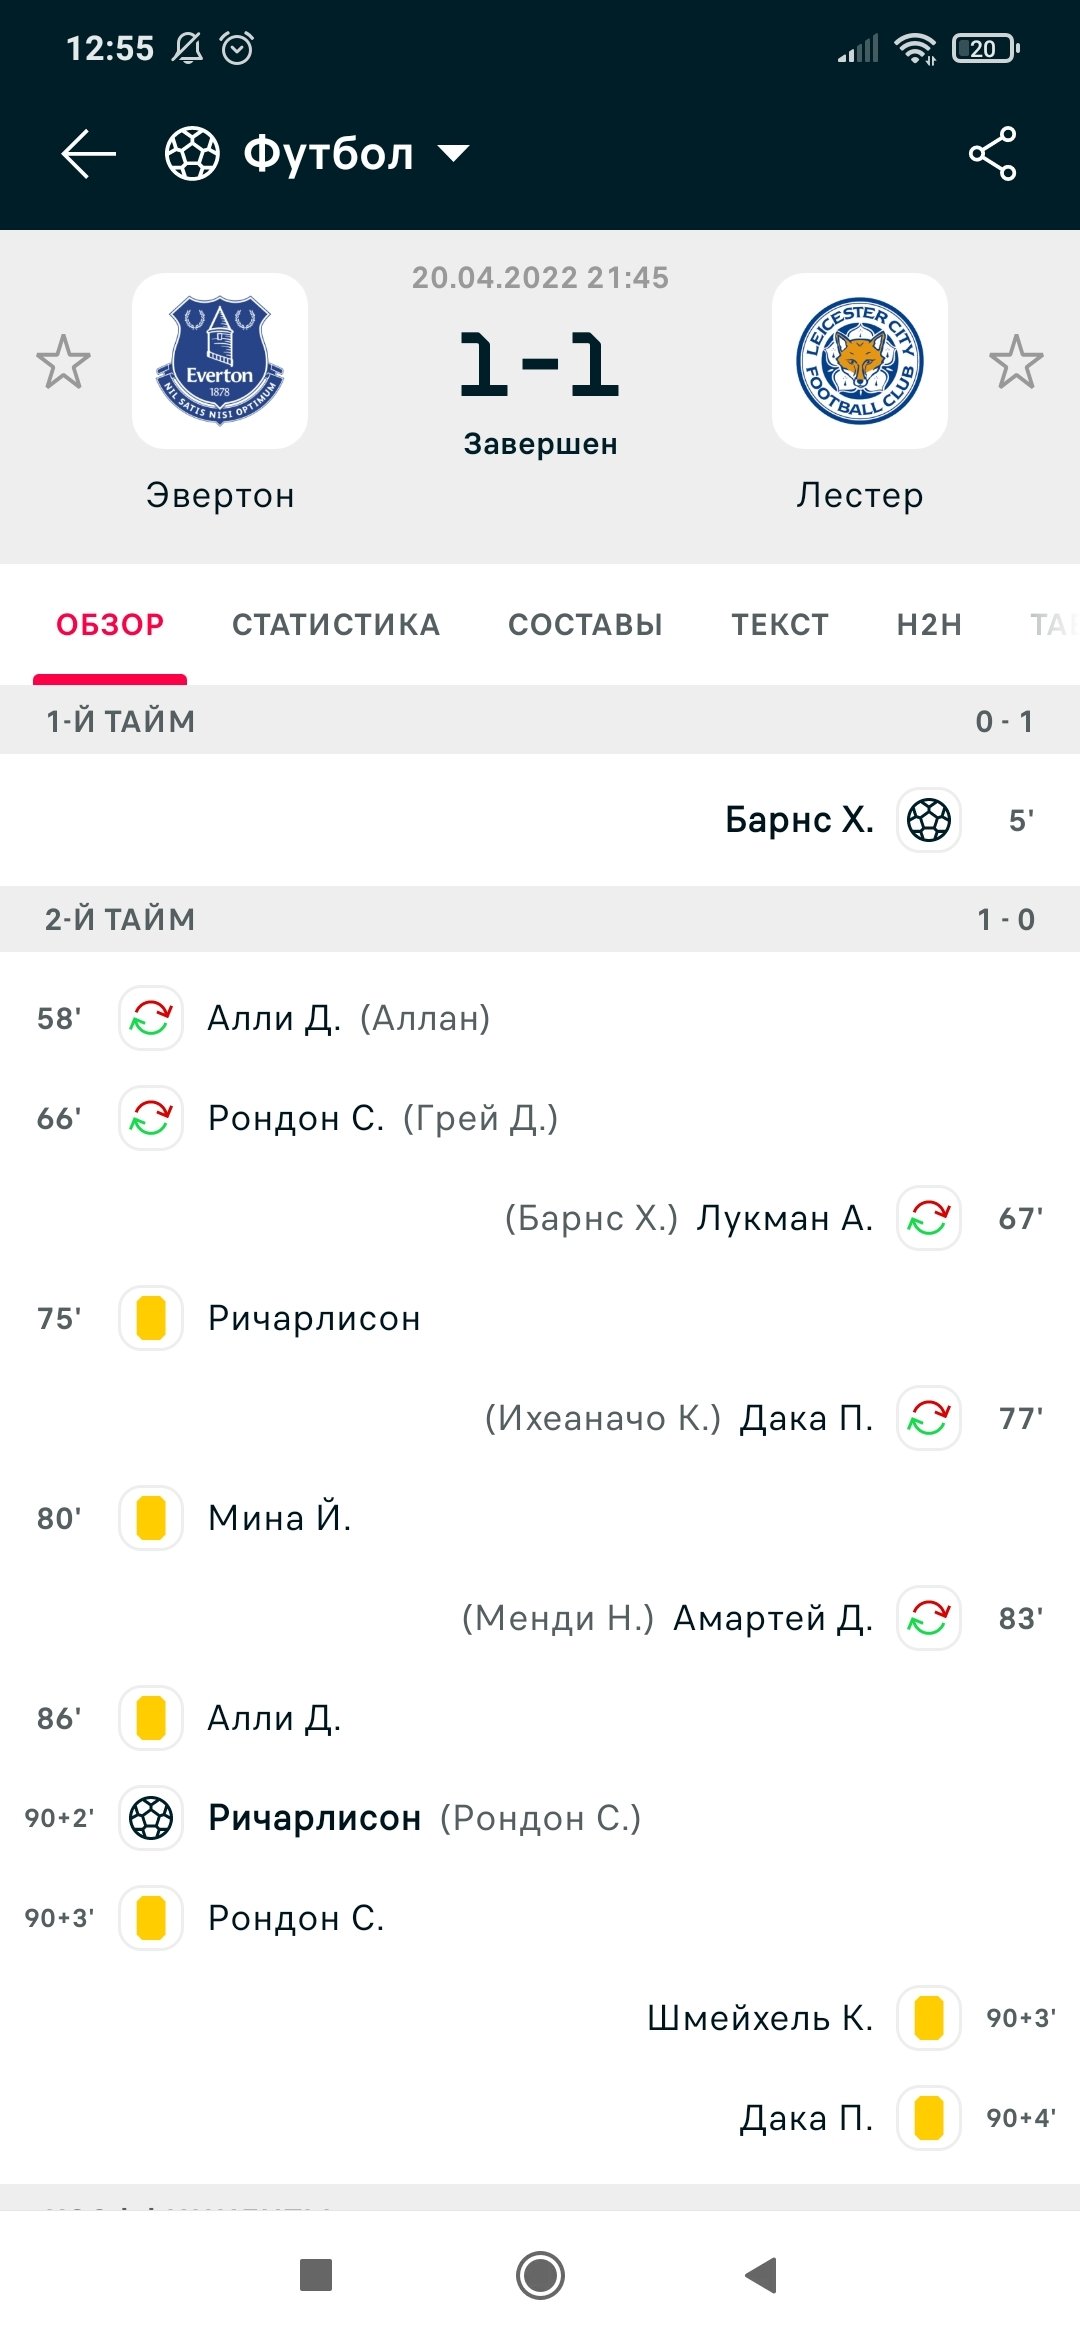Tap the 67' substitution icon for Лукман А.
The height and width of the screenshot is (2340, 1080).
[x=929, y=1218]
